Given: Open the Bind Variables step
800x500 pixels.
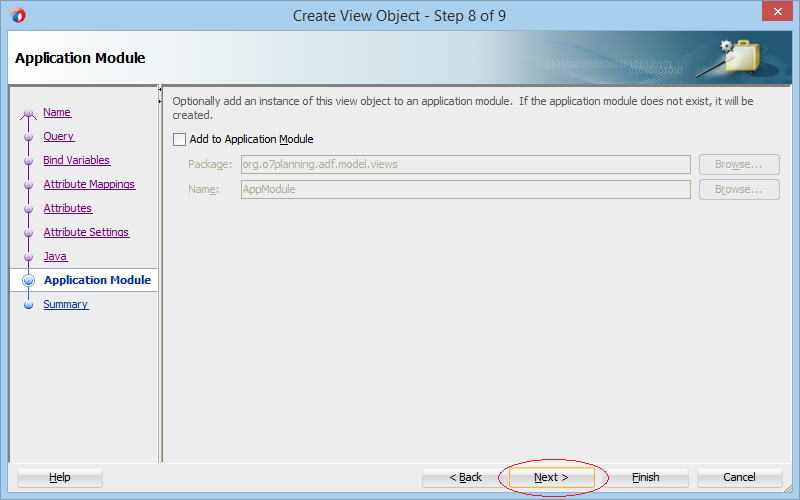Looking at the screenshot, I should pyautogui.click(x=77, y=160).
